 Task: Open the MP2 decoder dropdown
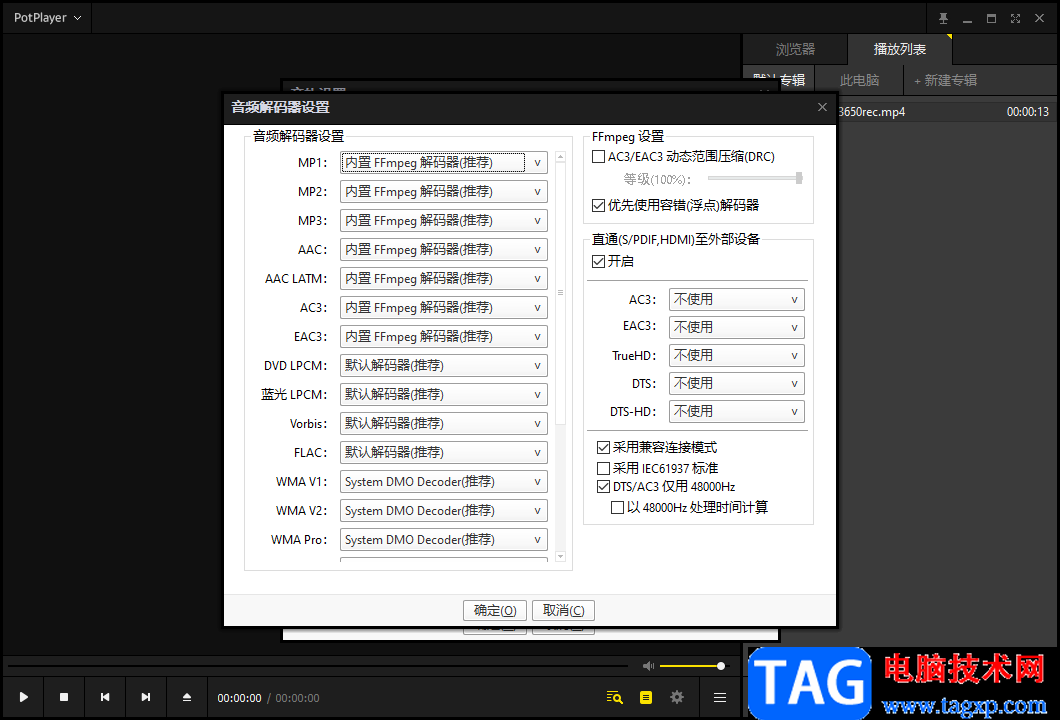[443, 192]
